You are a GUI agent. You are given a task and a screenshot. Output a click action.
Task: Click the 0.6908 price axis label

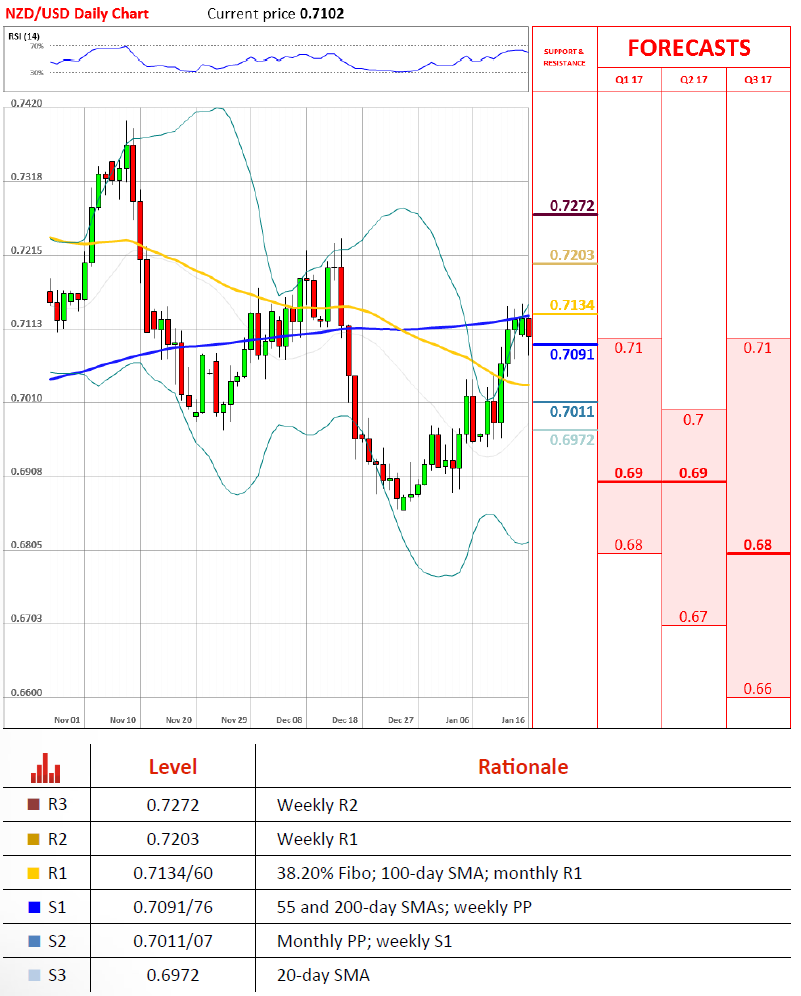click(27, 471)
